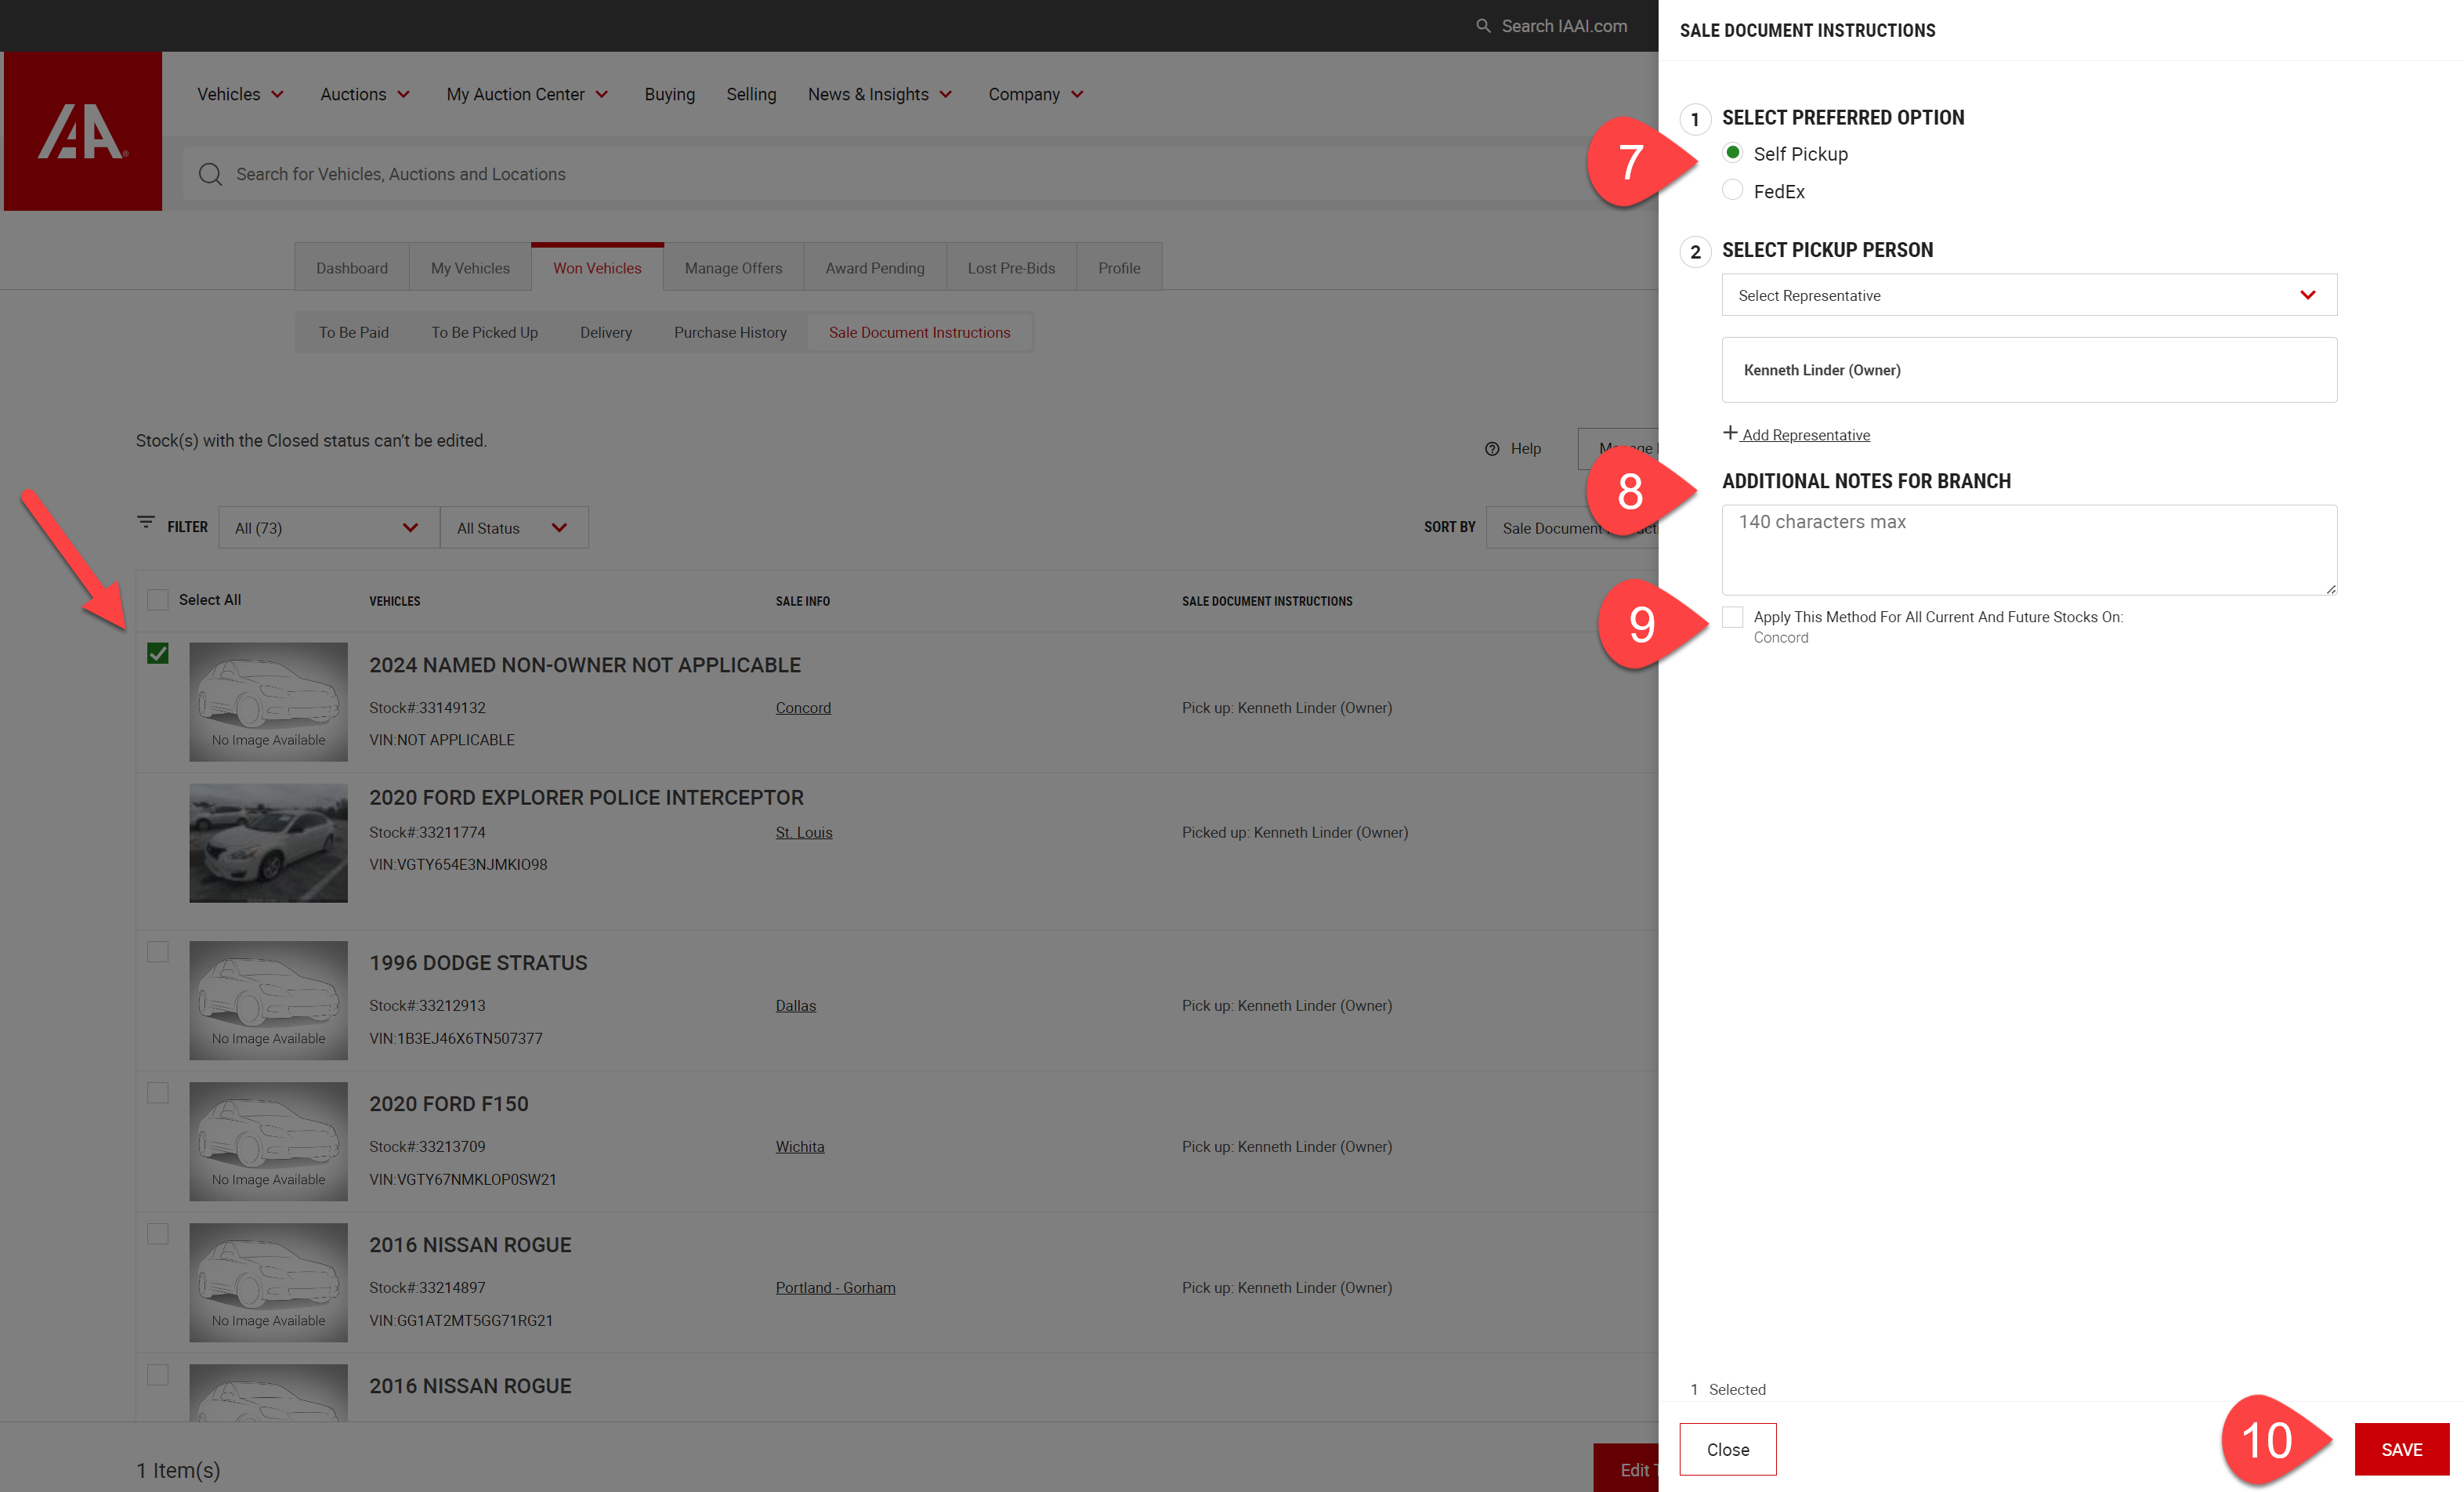Viewport: 2464px width, 1492px height.
Task: Select the FedEx radio option
Action: (1733, 190)
